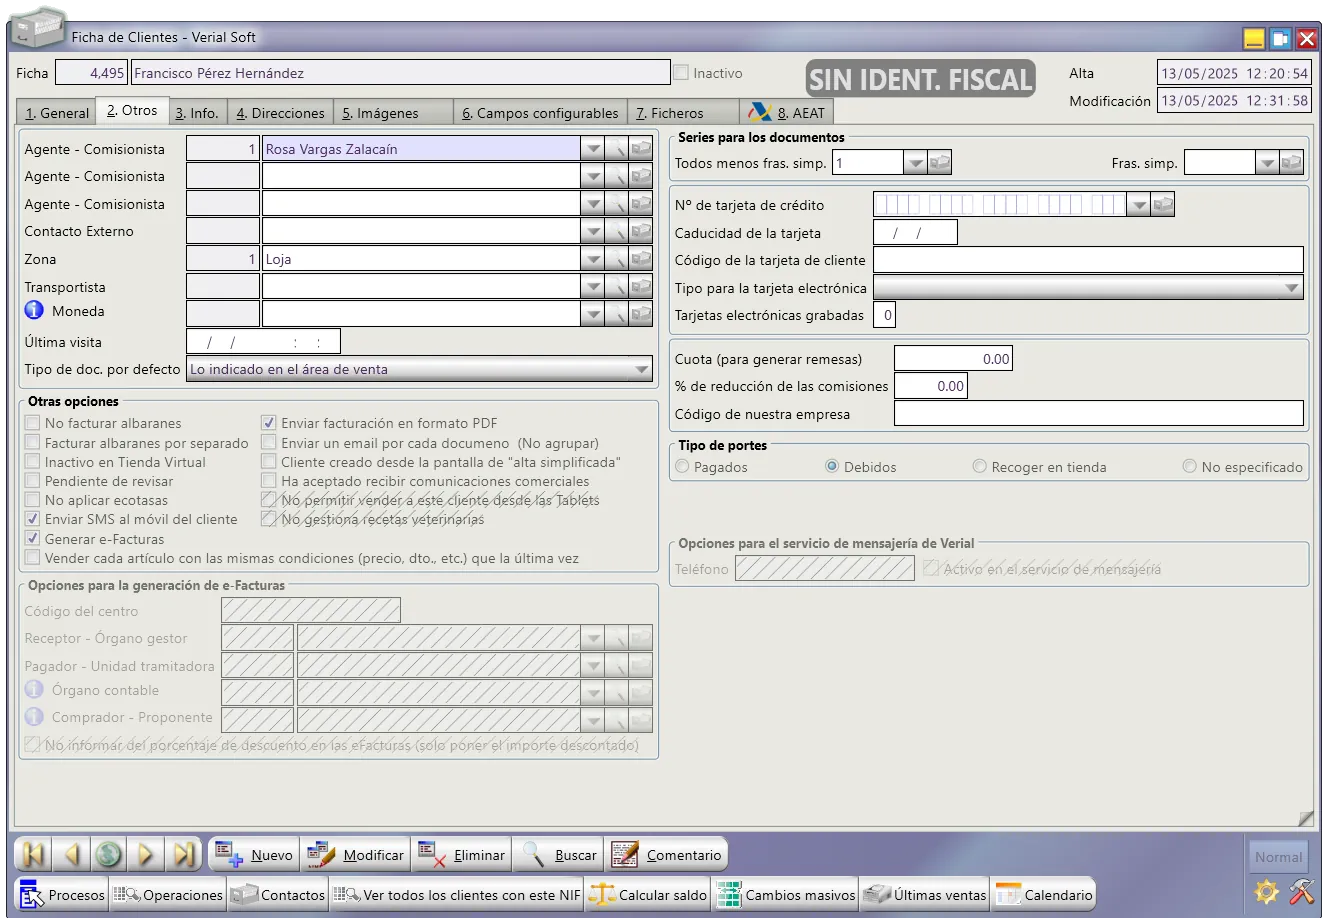Open the Transportista dropdown list
Screen dimensions: 1327x918
coord(593,287)
